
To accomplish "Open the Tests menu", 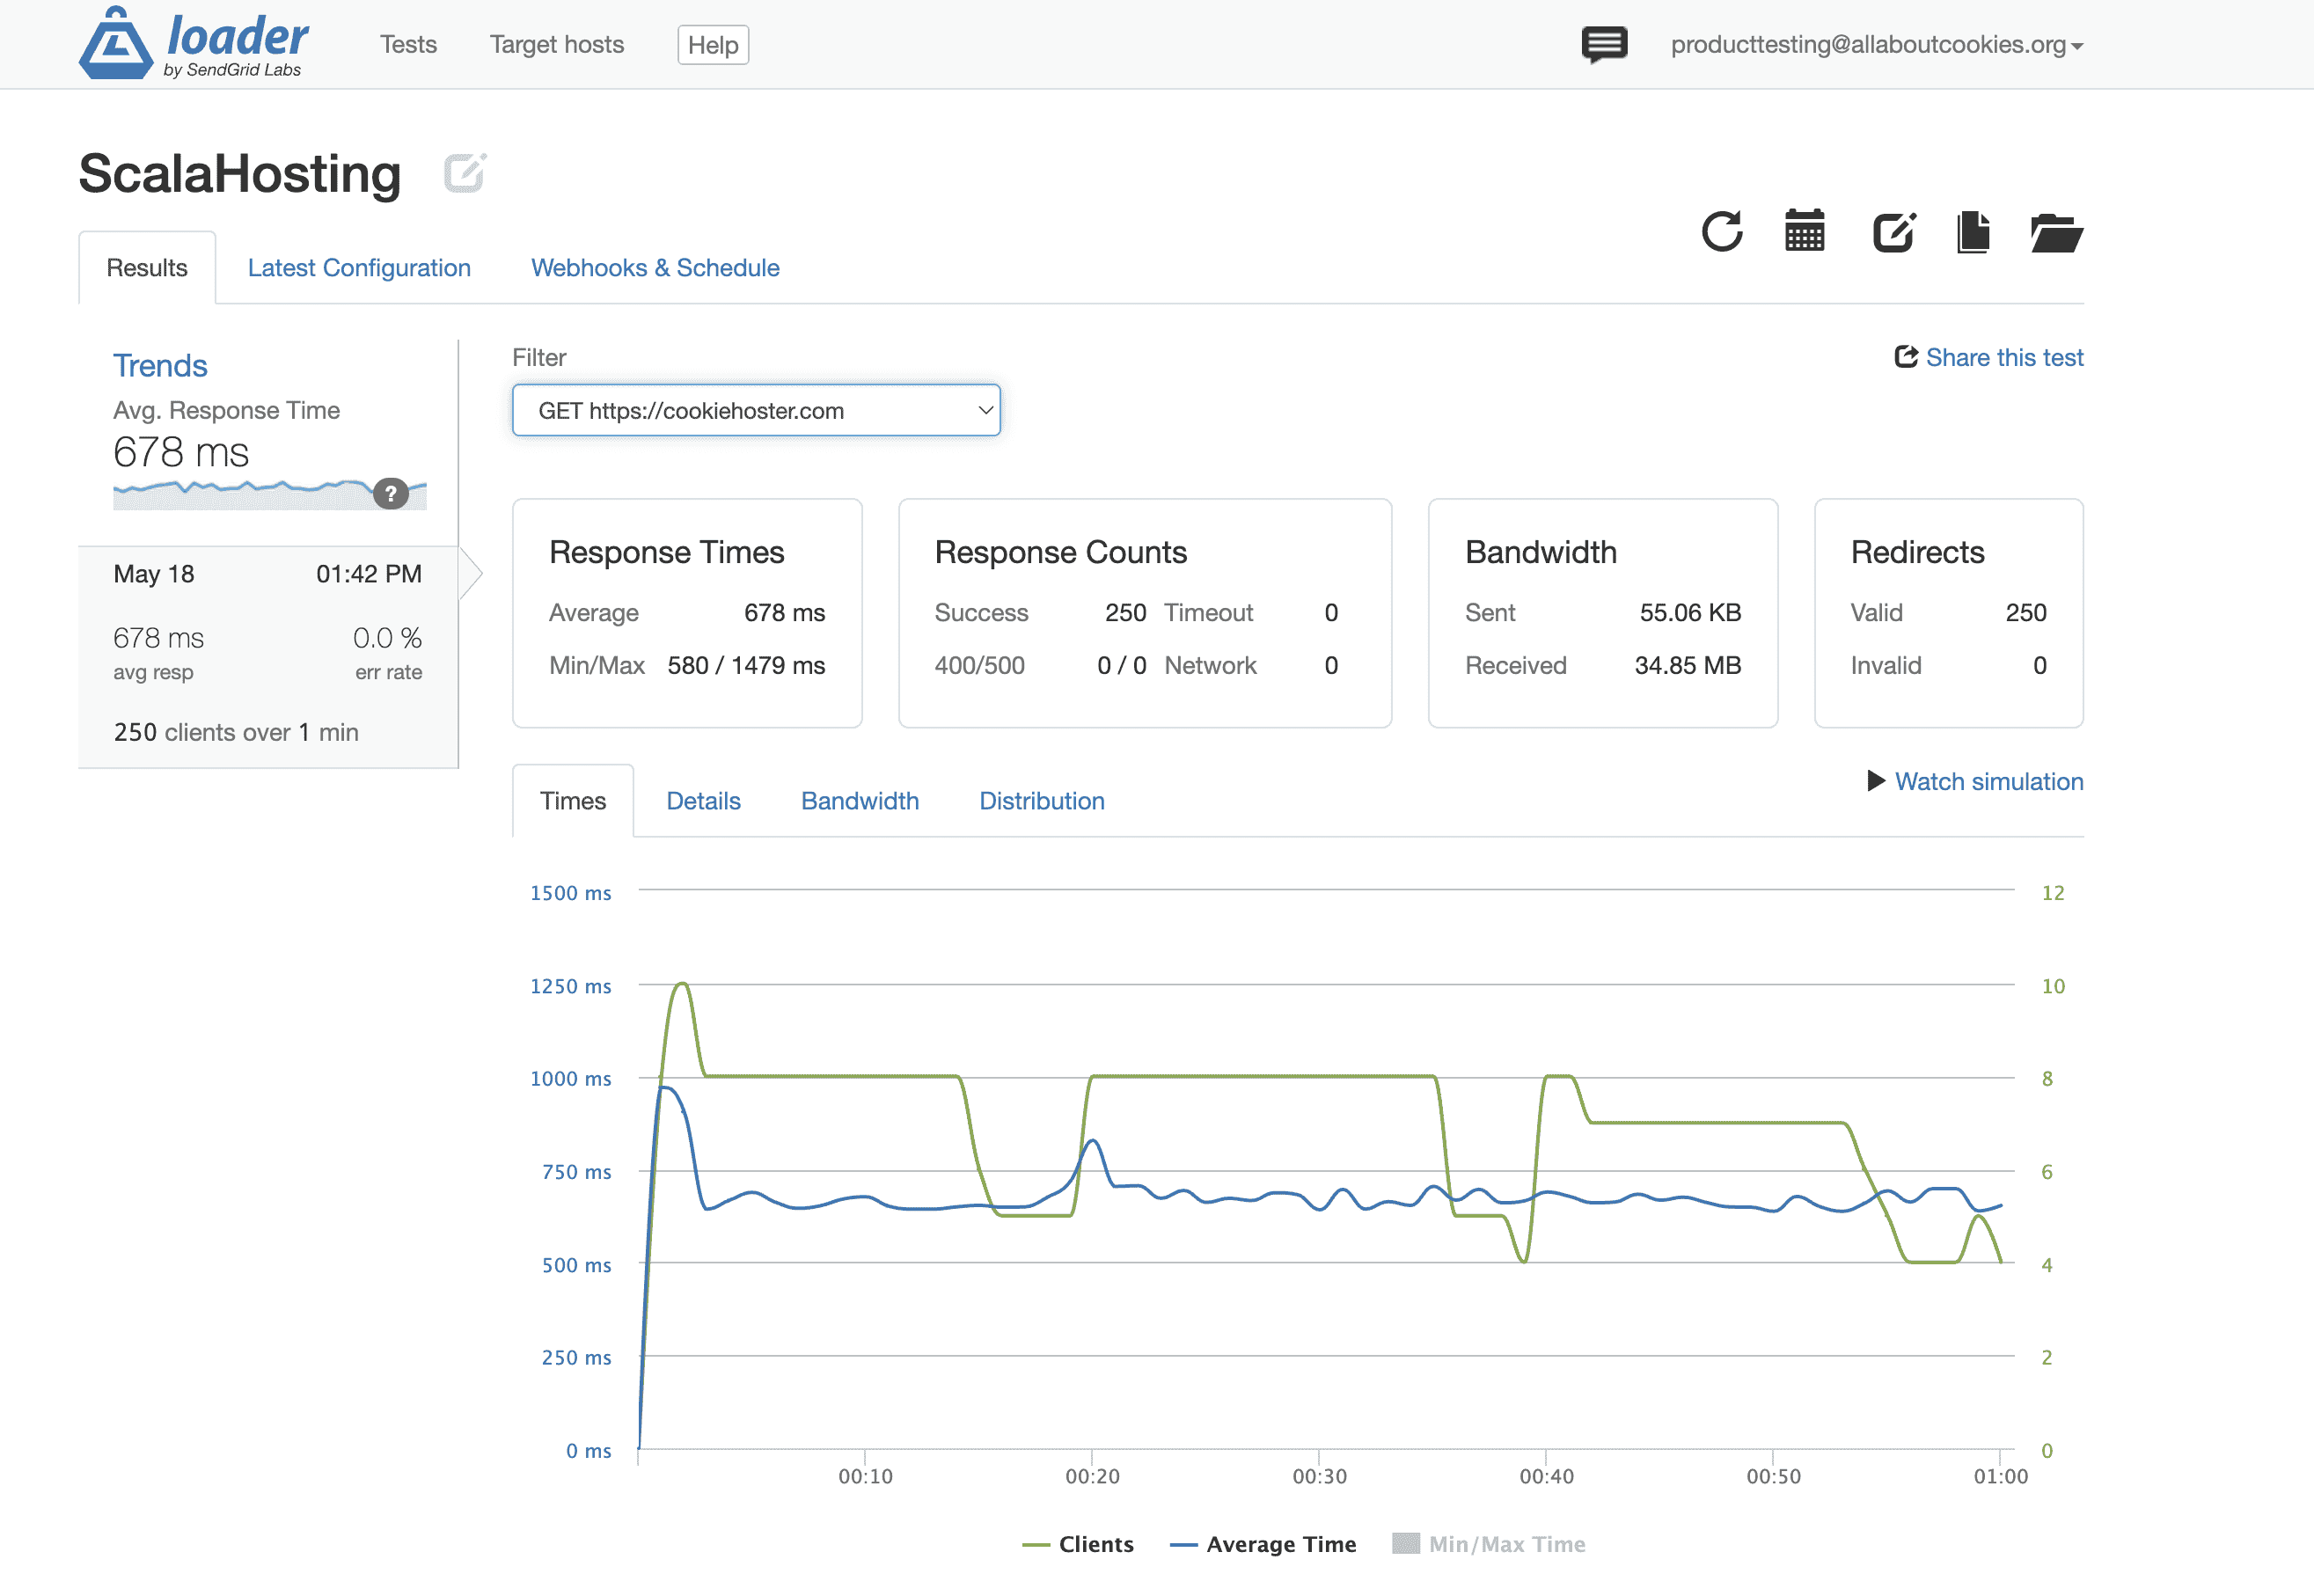I will point(408,45).
